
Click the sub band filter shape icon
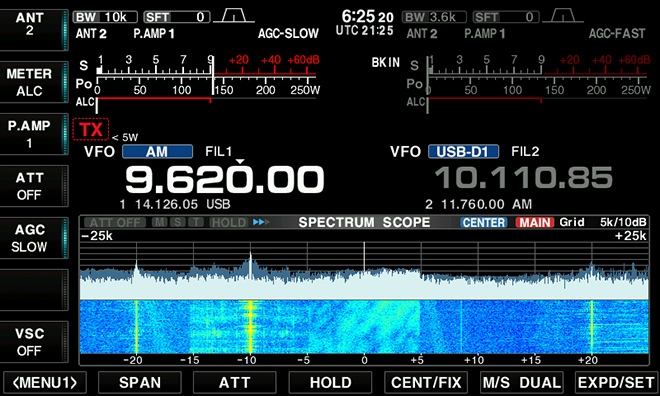pos(563,17)
